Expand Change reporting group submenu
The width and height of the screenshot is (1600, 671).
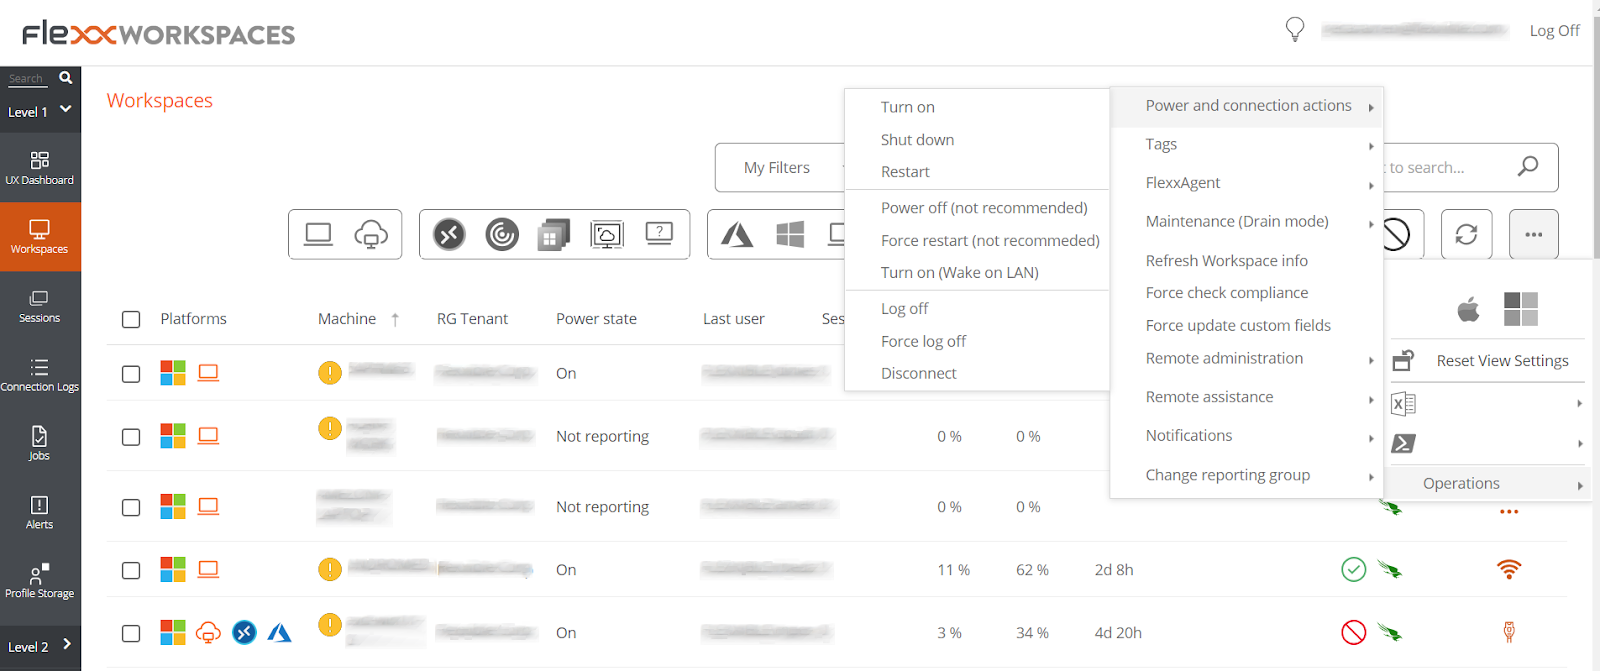click(1246, 475)
